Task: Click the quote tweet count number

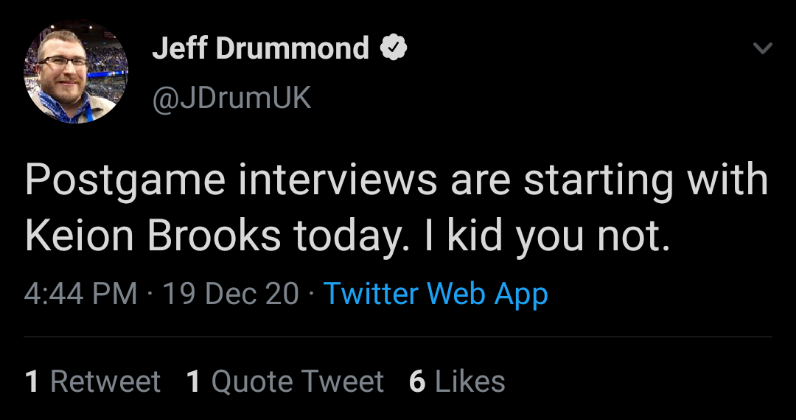Action: [x=194, y=381]
